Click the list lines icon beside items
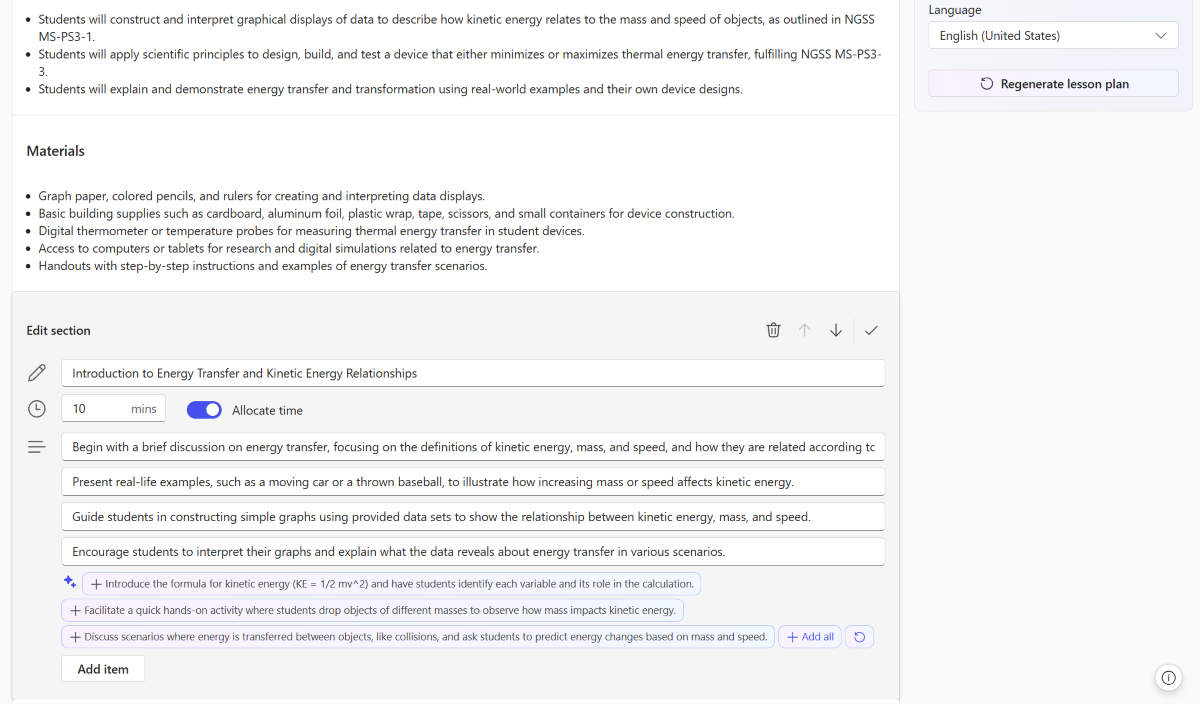1200x704 pixels. [37, 447]
